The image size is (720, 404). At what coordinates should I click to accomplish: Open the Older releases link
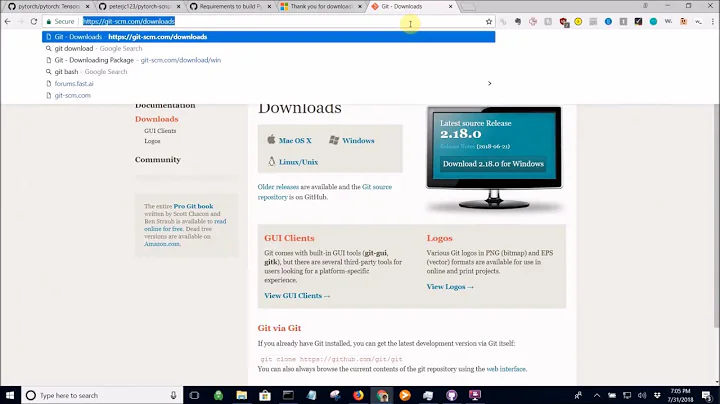coord(278,187)
